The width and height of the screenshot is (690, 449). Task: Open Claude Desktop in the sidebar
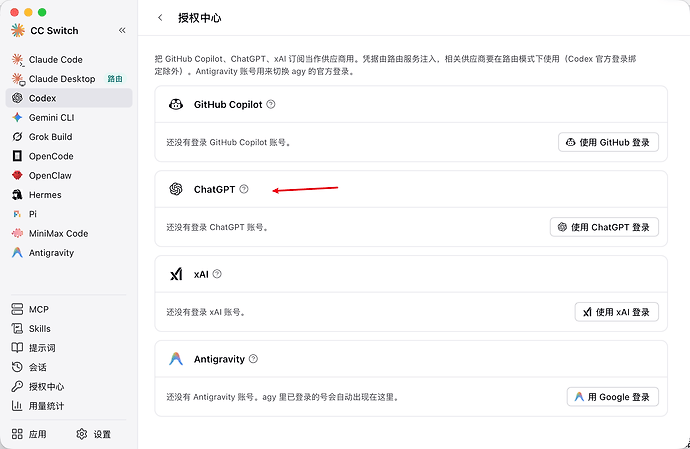pos(69,79)
